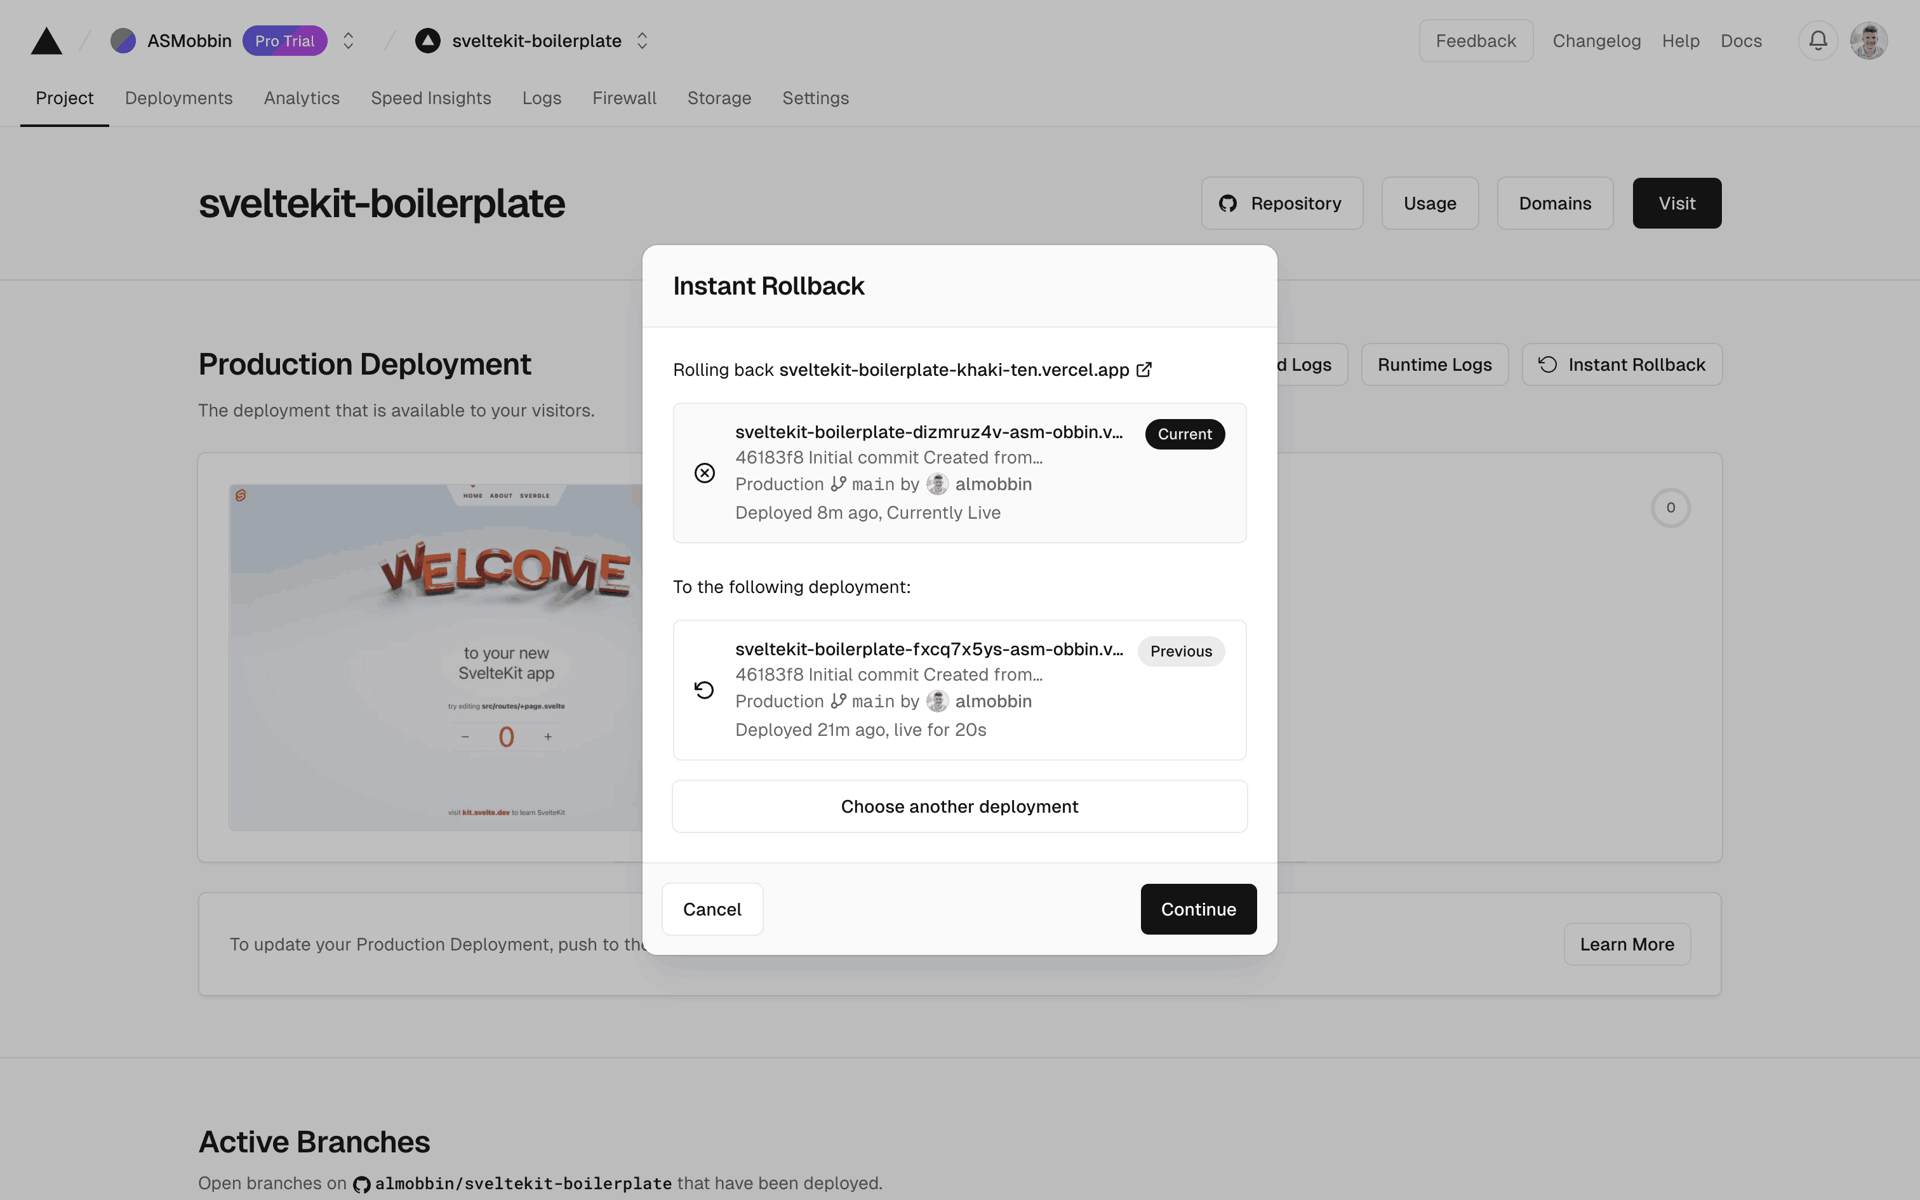The height and width of the screenshot is (1200, 1920).
Task: Click the Instant Rollback dialog title
Action: [x=768, y=286]
